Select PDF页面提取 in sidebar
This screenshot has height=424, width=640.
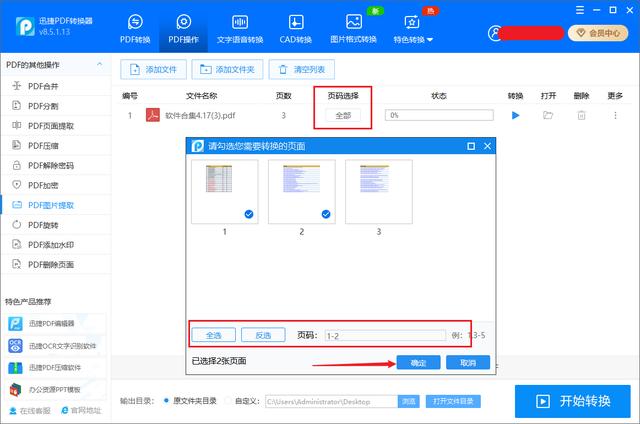pos(56,126)
